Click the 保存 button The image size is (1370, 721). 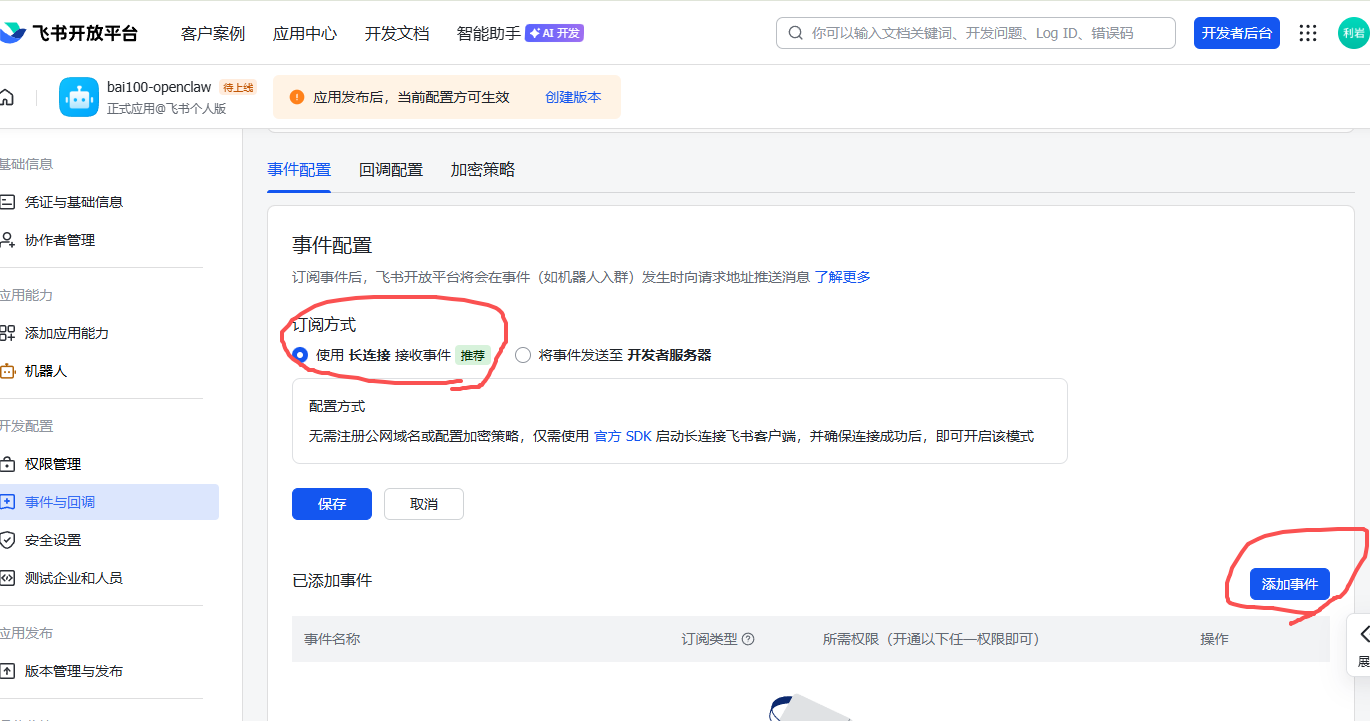[331, 504]
